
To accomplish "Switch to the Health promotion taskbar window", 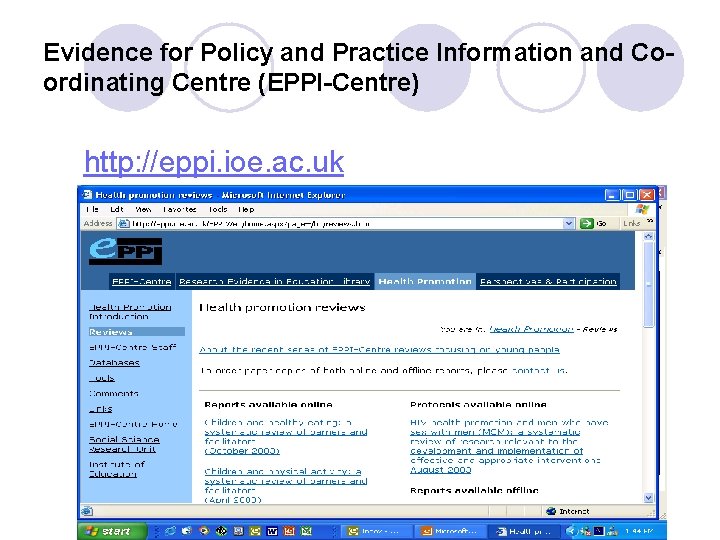I will (525, 531).
